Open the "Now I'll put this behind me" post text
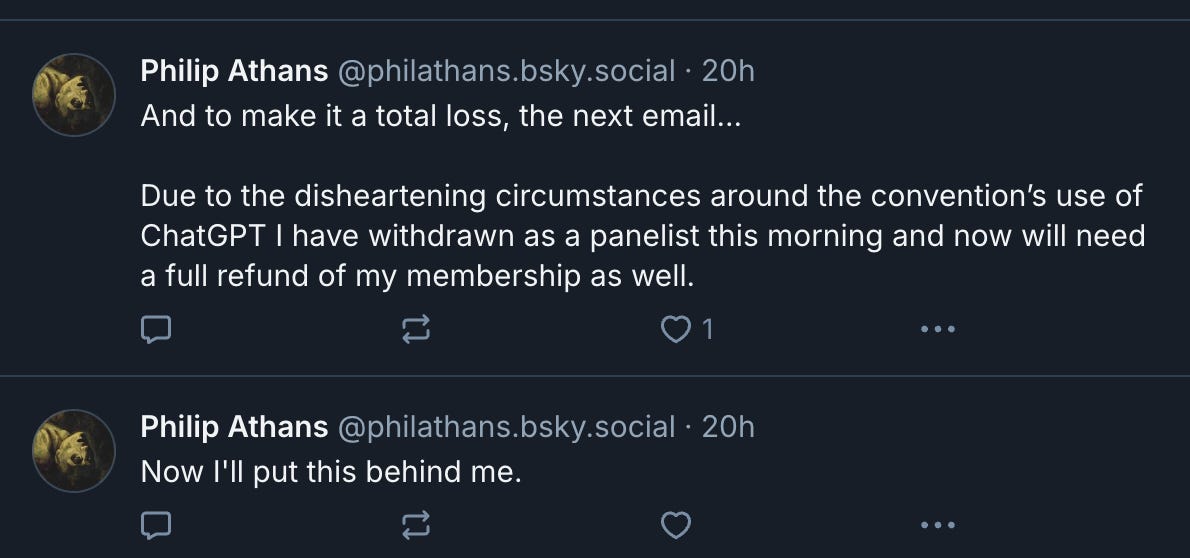This screenshot has width=1190, height=558. (331, 471)
